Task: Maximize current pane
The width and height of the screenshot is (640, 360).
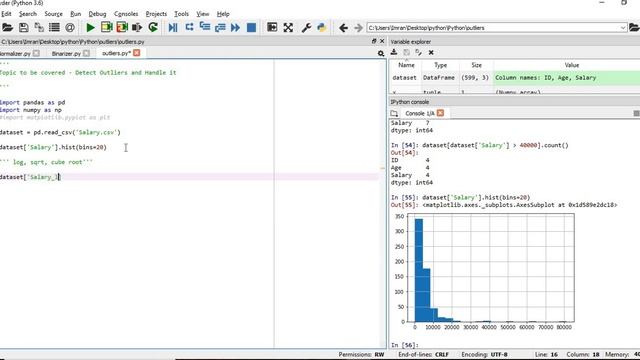Action: [x=272, y=27]
